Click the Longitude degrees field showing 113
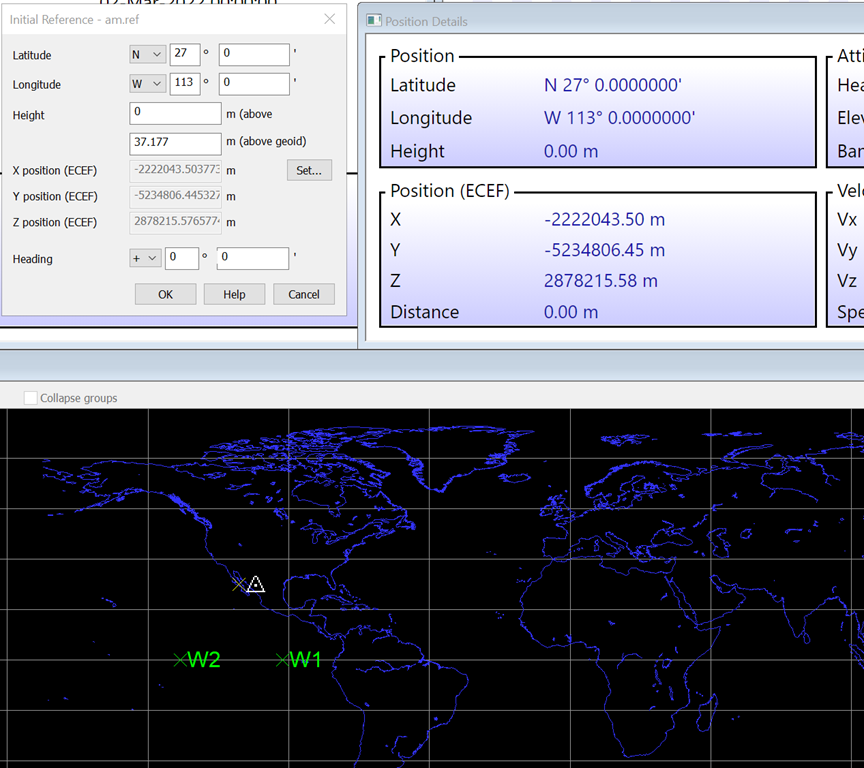864x768 pixels. click(184, 84)
